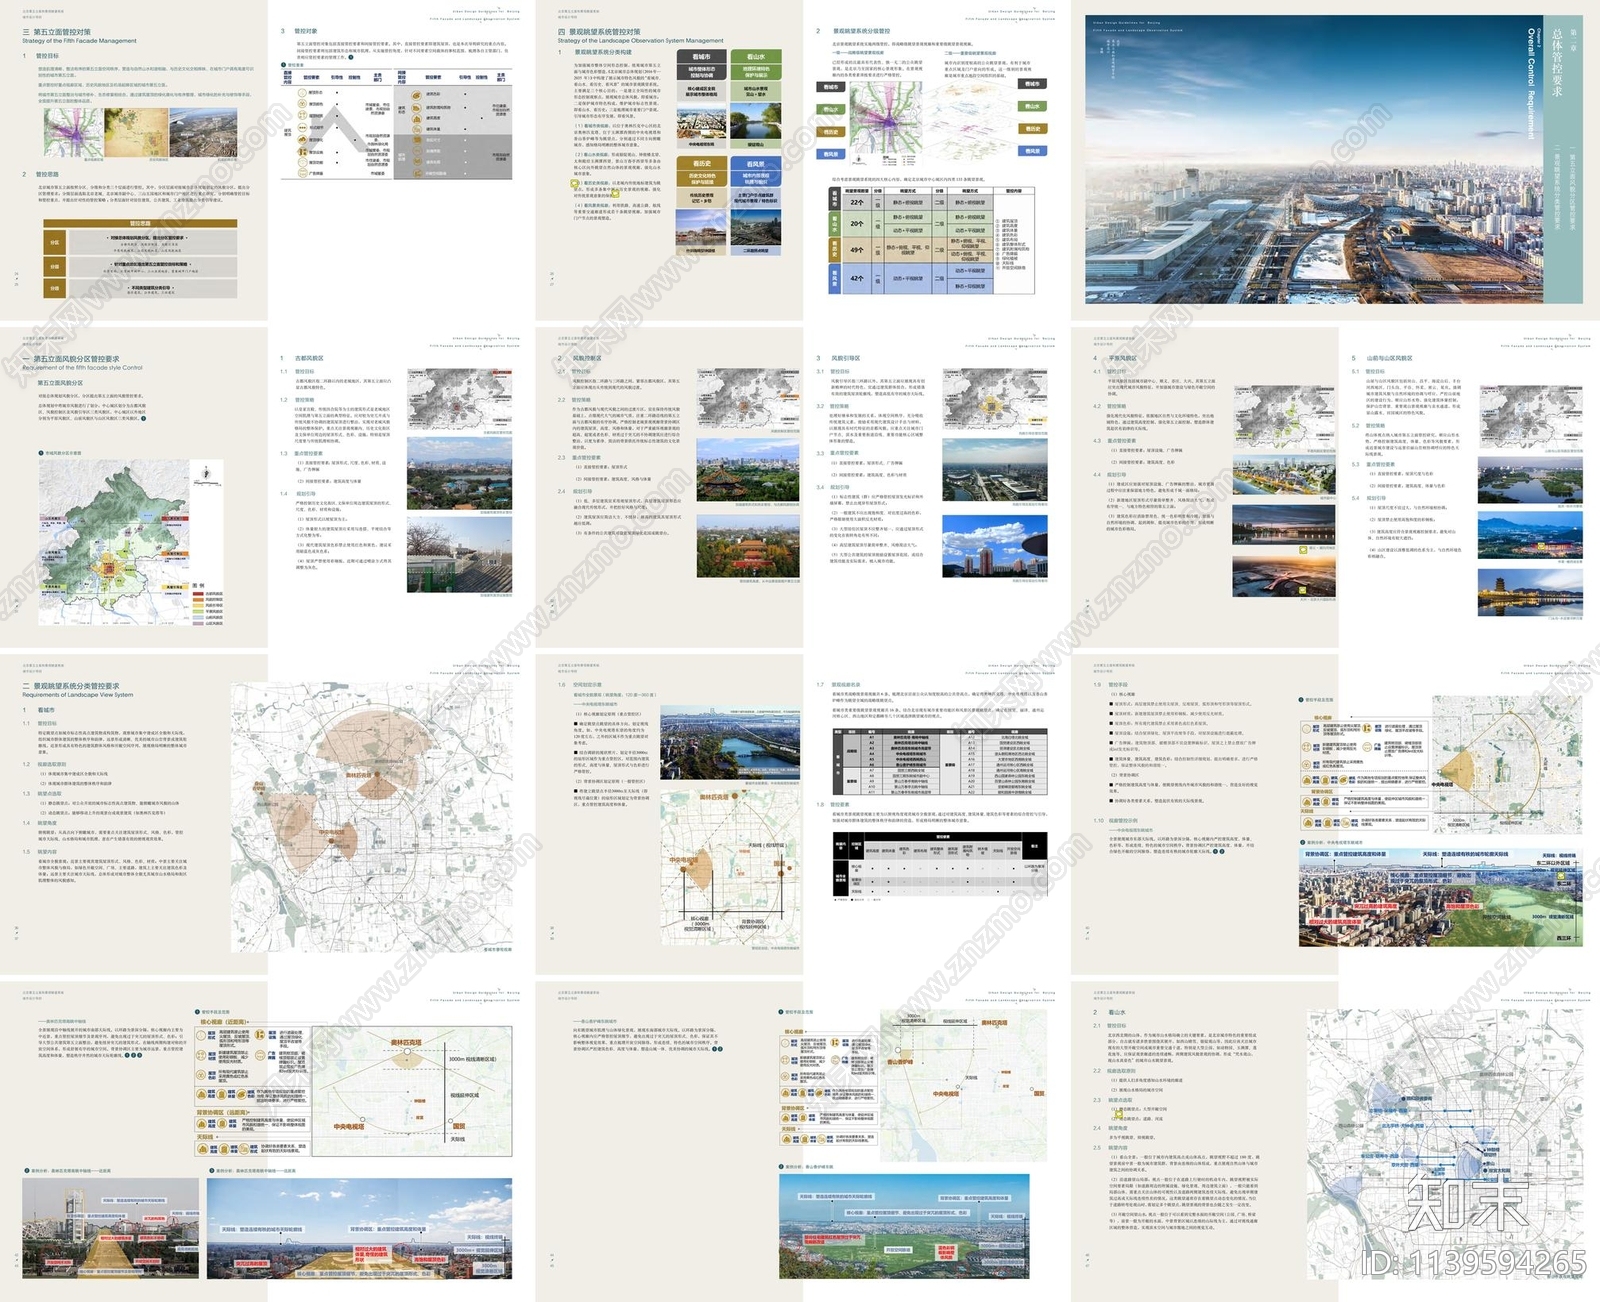This screenshot has height=1302, width=1600.
Task: Select the 20个 table cell
Action: [x=857, y=224]
